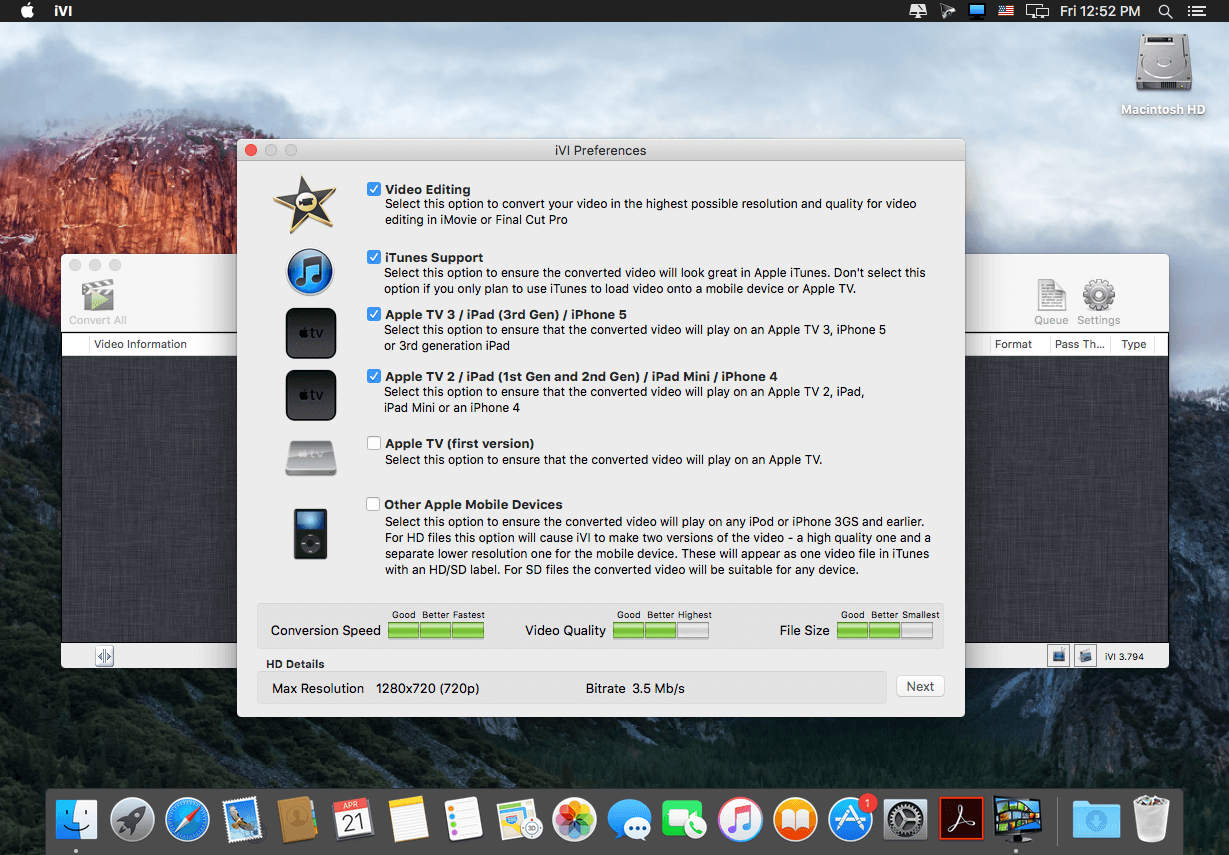Click the HD Details heading
The height and width of the screenshot is (855, 1229).
tap(295, 664)
